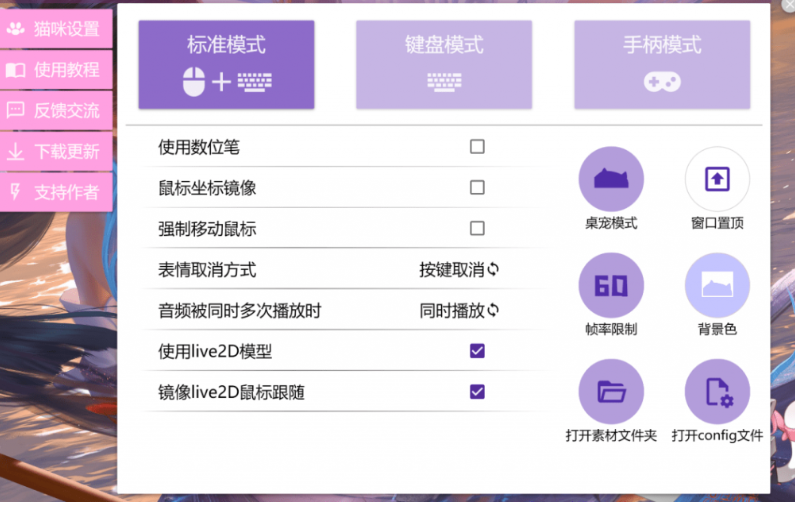Cycle the 按键取消 expression cancel option
Image resolution: width=795 pixels, height=509 pixels.
click(459, 270)
